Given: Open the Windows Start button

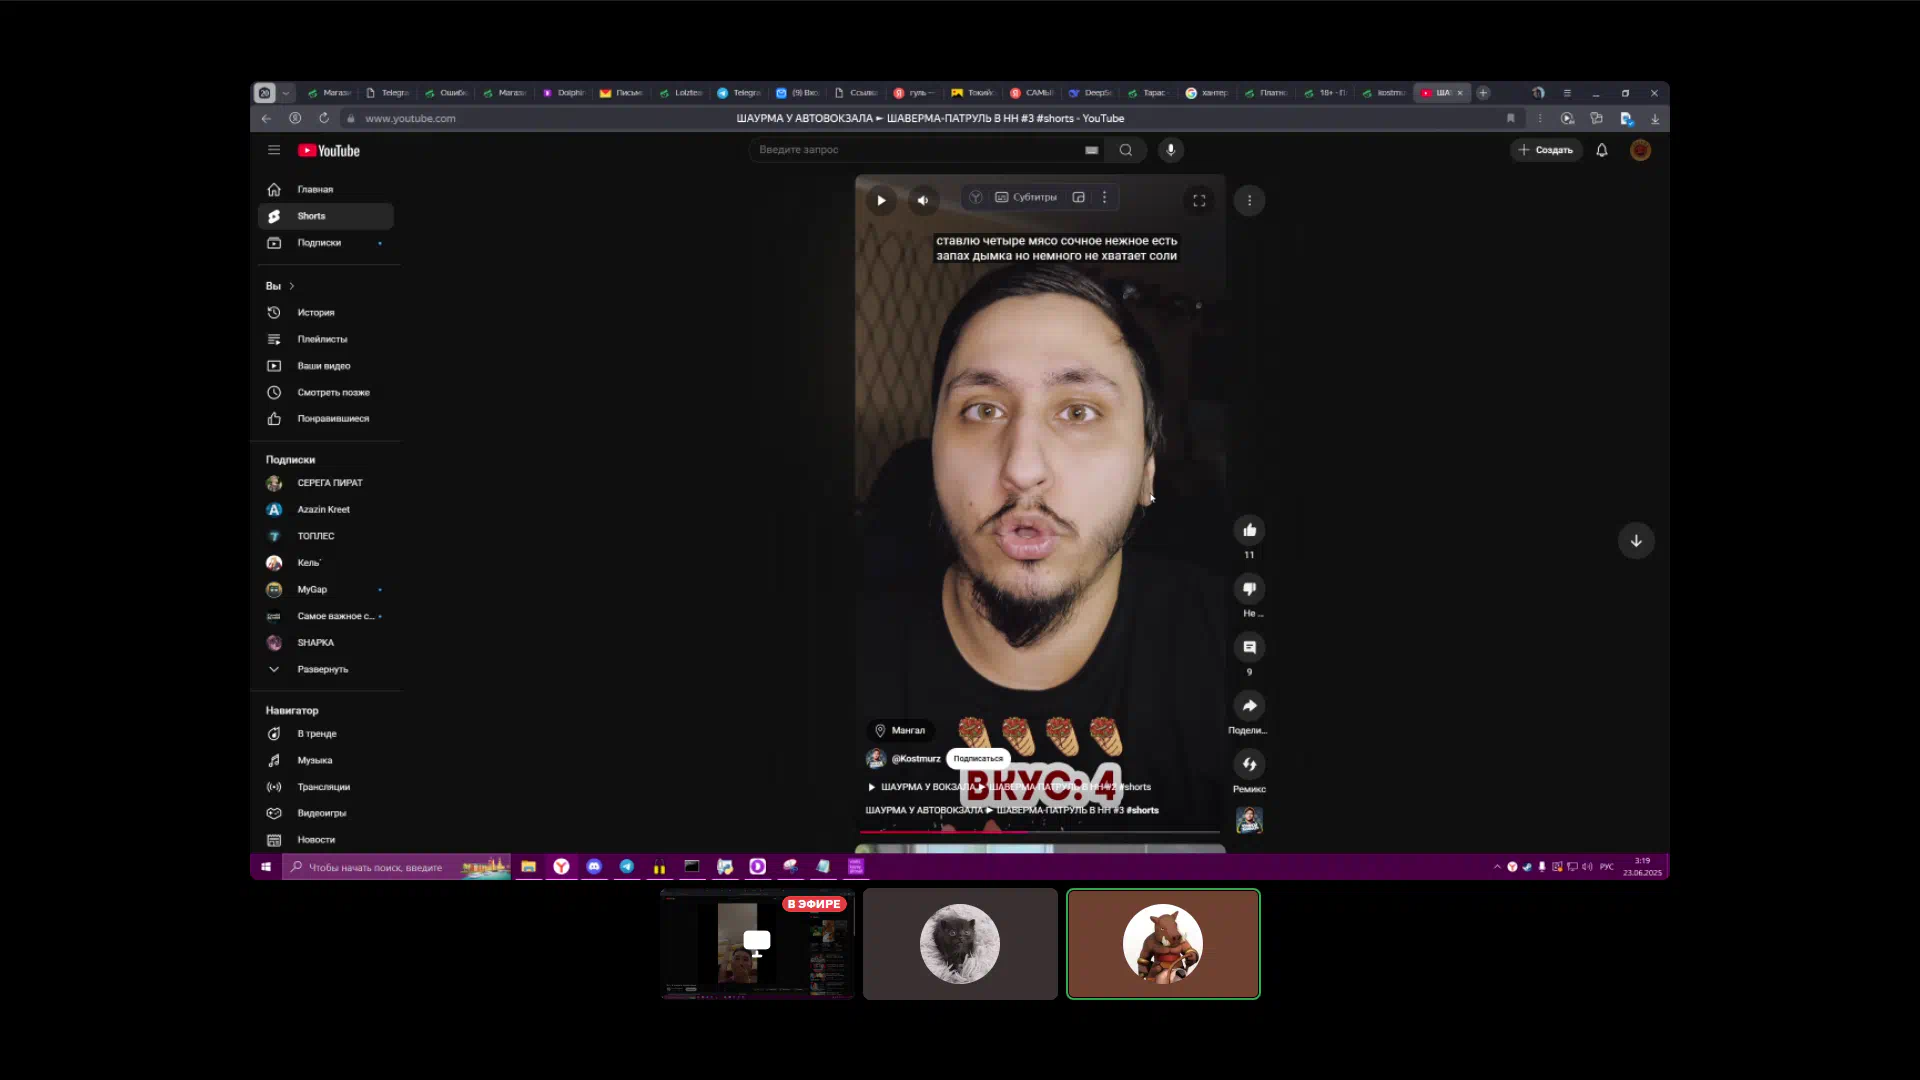Looking at the screenshot, I should (266, 867).
